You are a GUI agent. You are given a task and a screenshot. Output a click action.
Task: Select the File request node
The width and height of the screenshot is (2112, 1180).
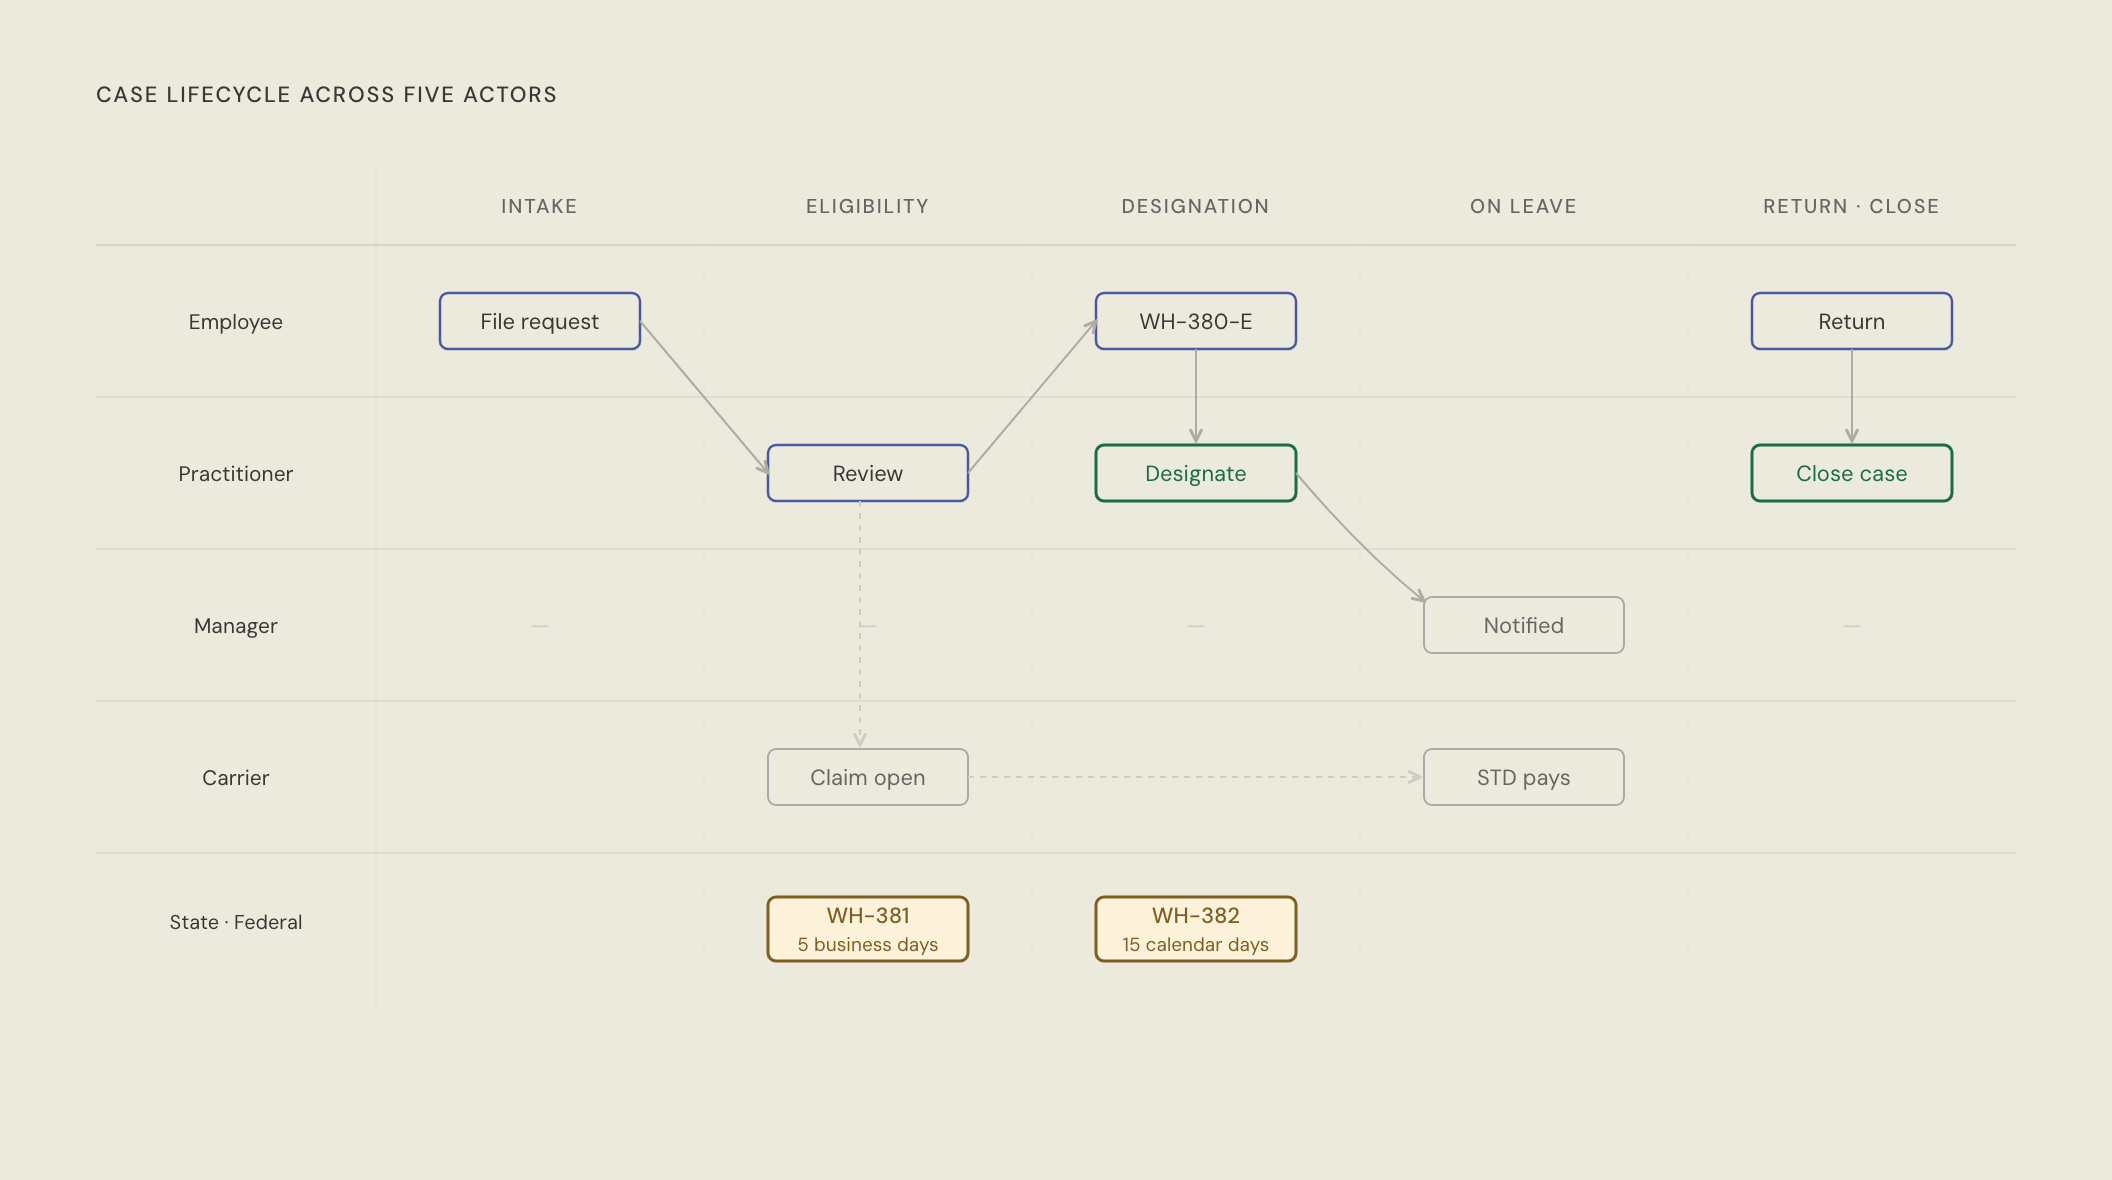coord(539,321)
